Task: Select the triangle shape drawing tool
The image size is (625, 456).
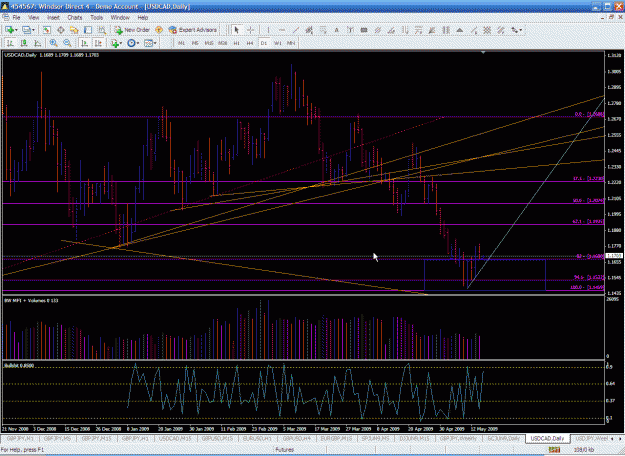Action: pyautogui.click(x=460, y=30)
